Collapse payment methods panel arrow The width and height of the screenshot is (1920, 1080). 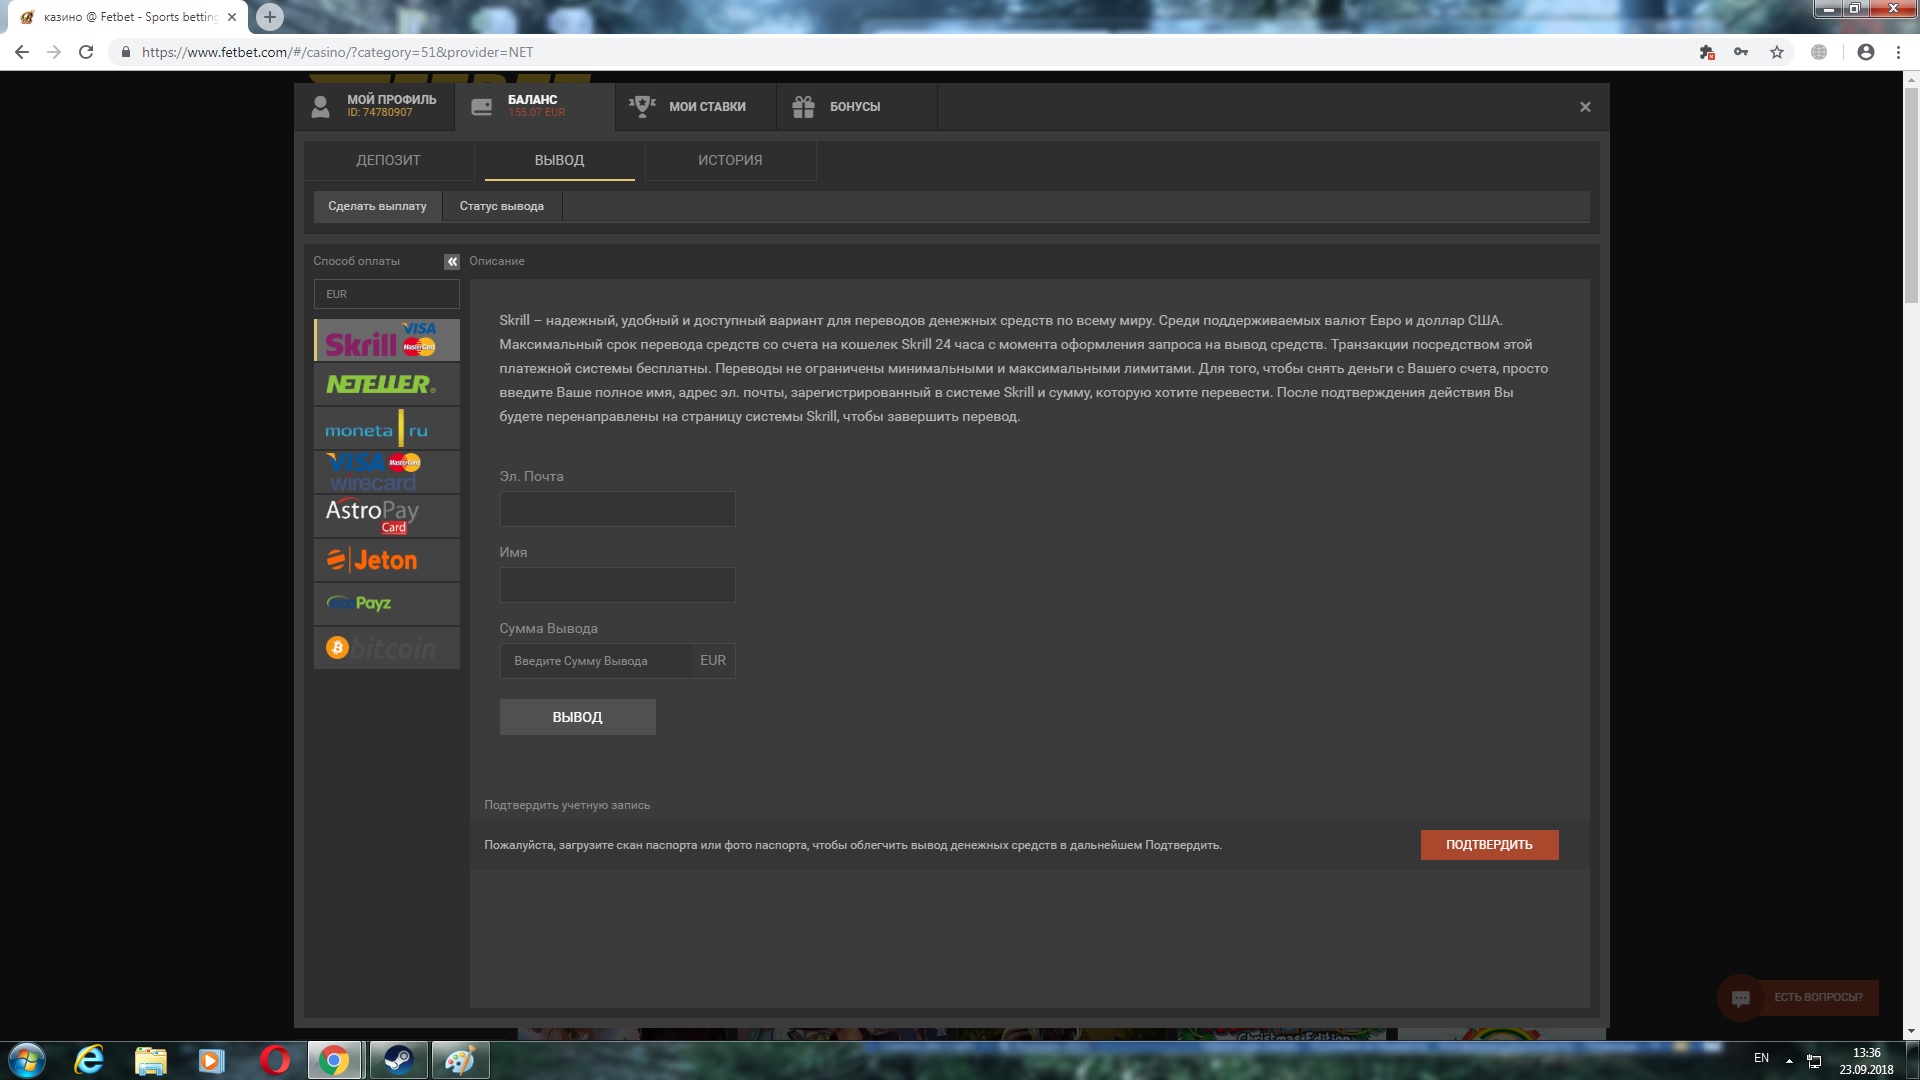tap(452, 261)
